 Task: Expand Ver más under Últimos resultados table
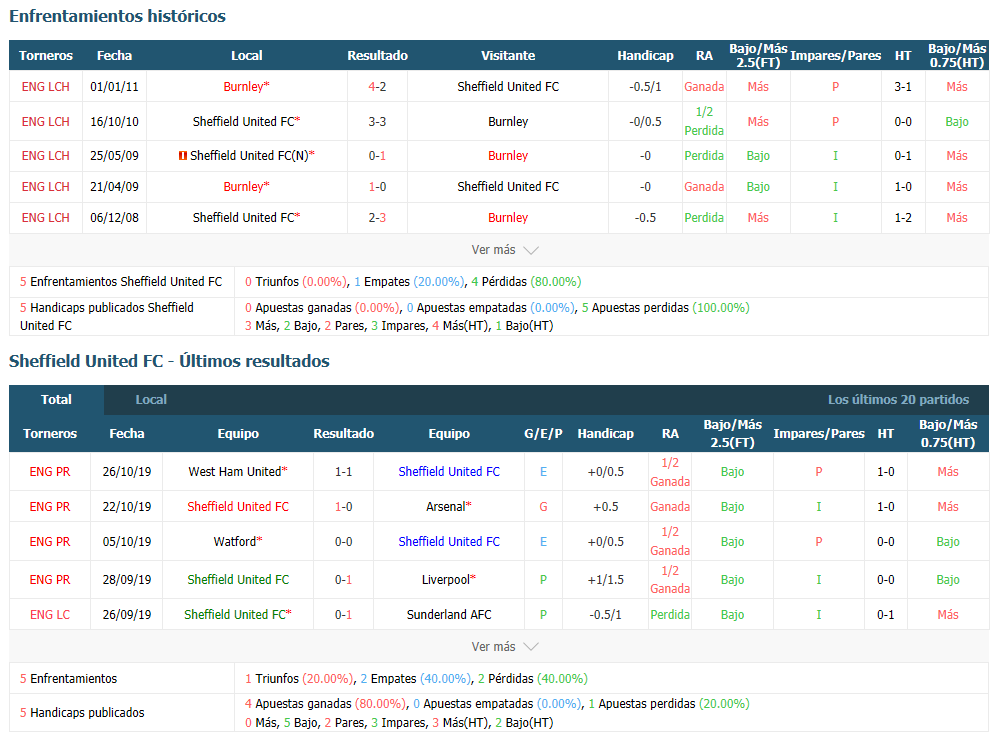[504, 647]
